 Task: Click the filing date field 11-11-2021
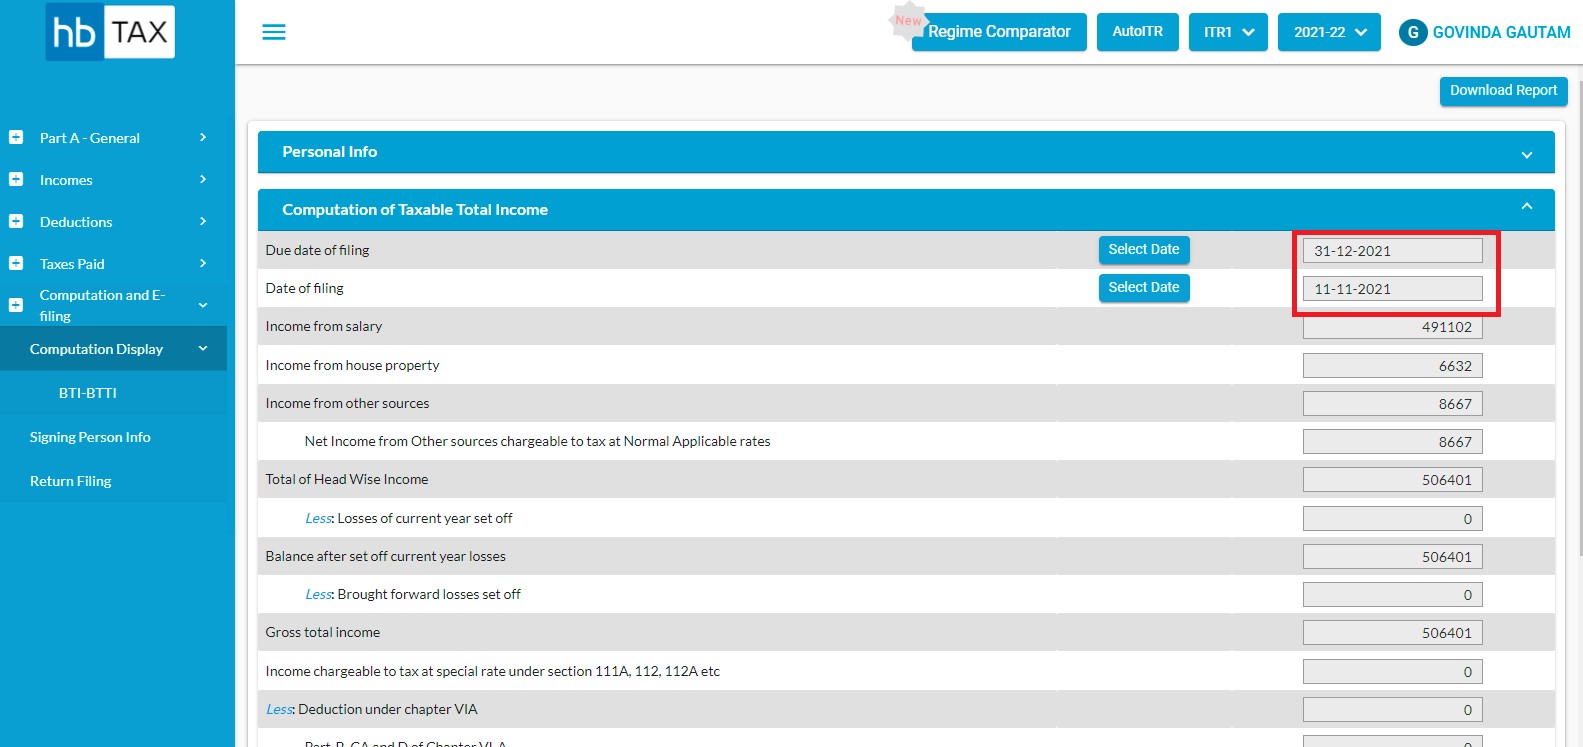1393,289
